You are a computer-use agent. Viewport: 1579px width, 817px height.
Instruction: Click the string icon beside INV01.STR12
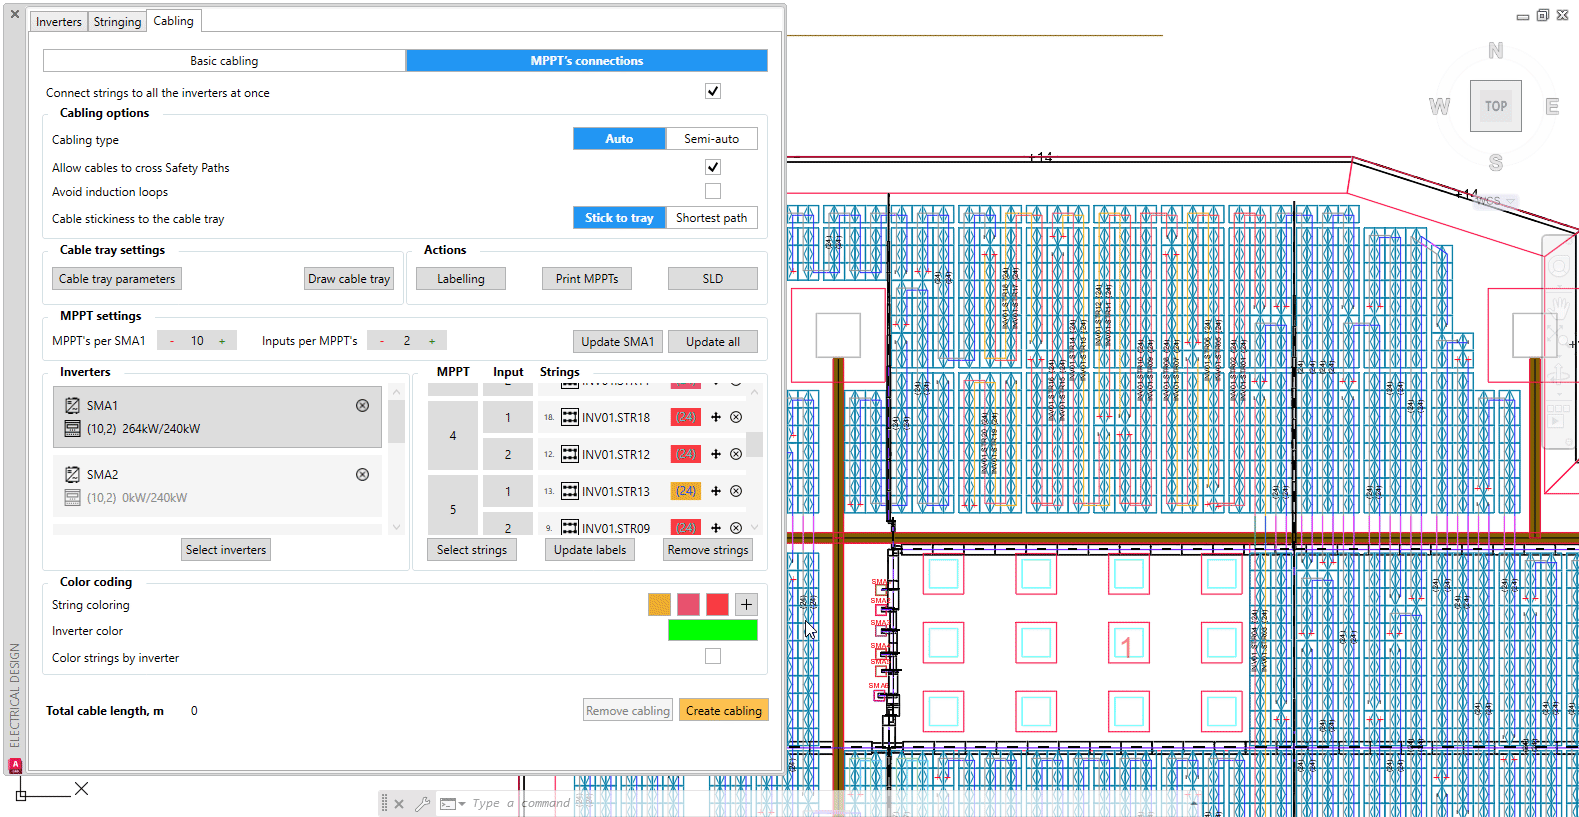[x=570, y=454]
